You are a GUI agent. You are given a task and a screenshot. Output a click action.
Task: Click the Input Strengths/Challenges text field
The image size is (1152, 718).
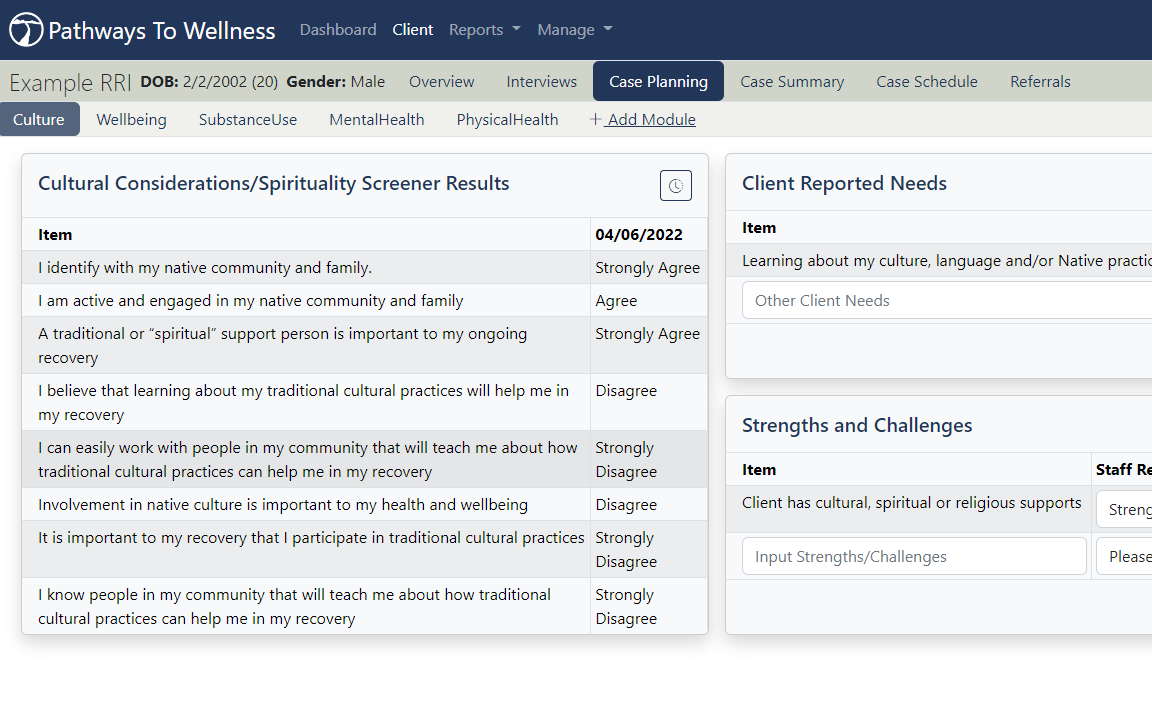pyautogui.click(x=914, y=556)
